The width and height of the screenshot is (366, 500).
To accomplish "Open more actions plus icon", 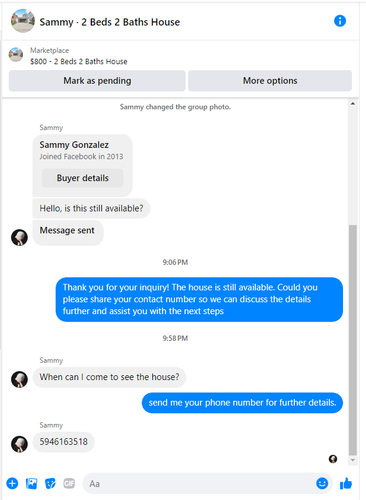I will (12, 483).
